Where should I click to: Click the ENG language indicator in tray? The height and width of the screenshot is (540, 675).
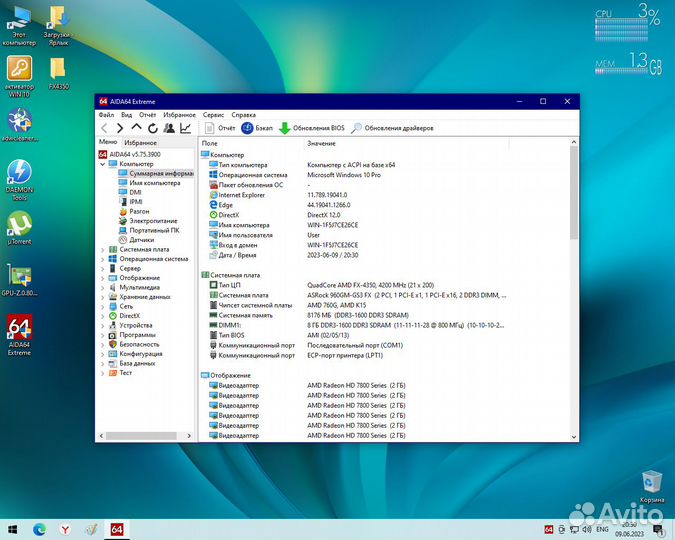[602, 529]
